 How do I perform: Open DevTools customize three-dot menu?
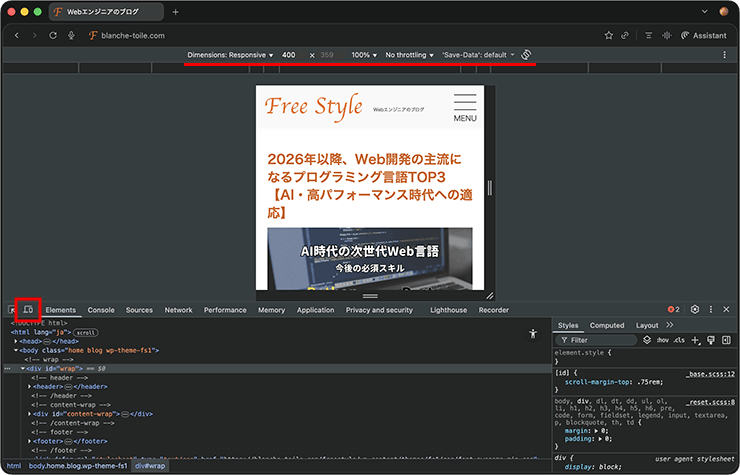click(711, 309)
